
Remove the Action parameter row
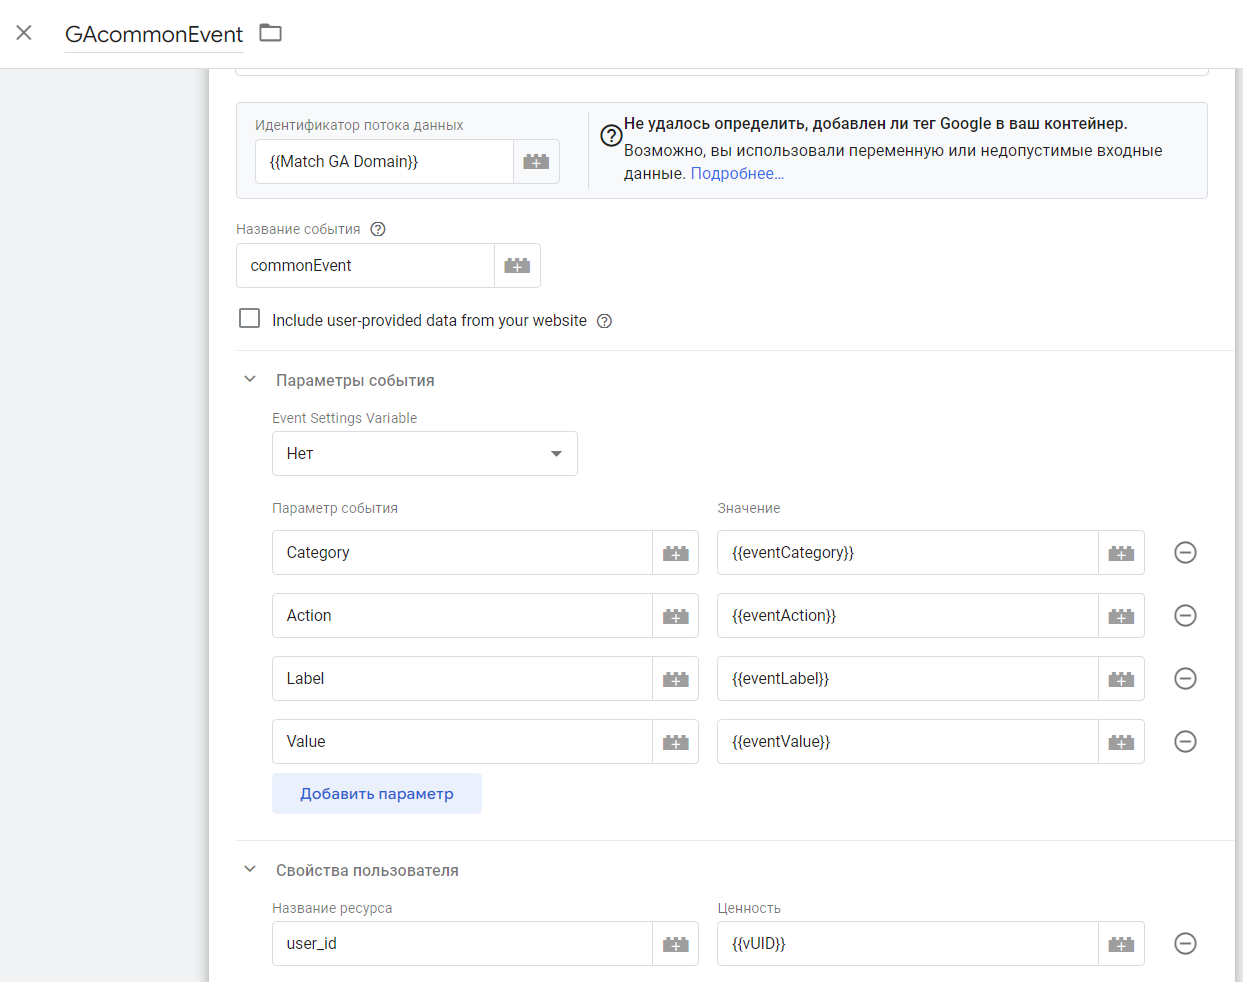[1185, 616]
